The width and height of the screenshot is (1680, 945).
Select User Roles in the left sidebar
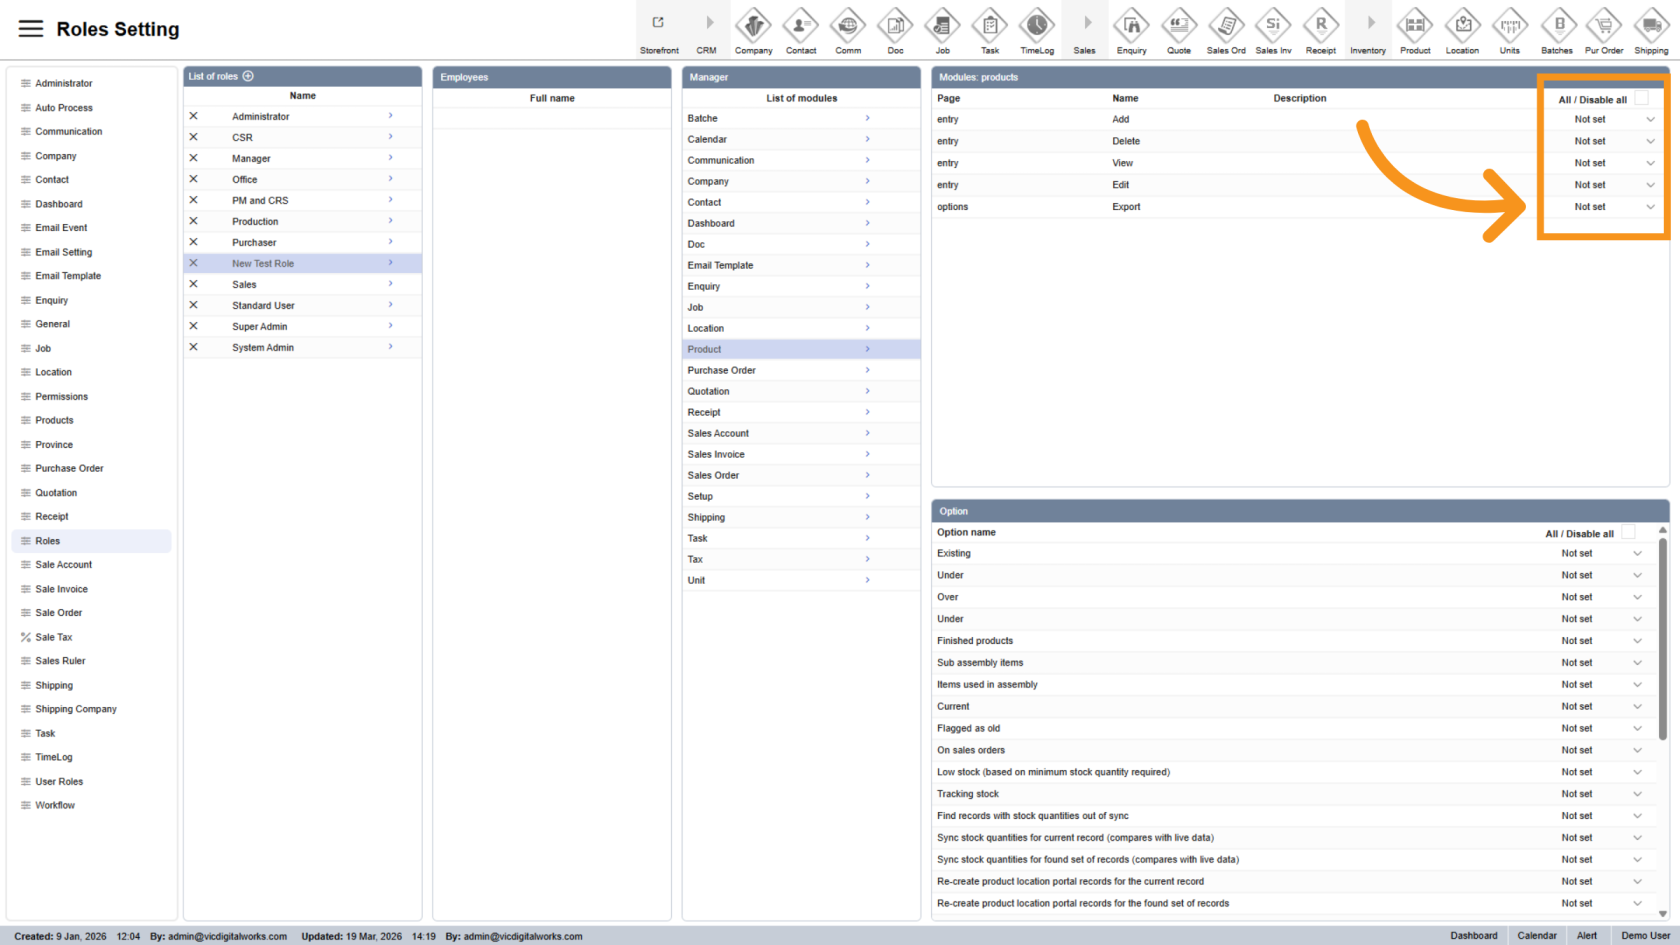pyautogui.click(x=59, y=782)
